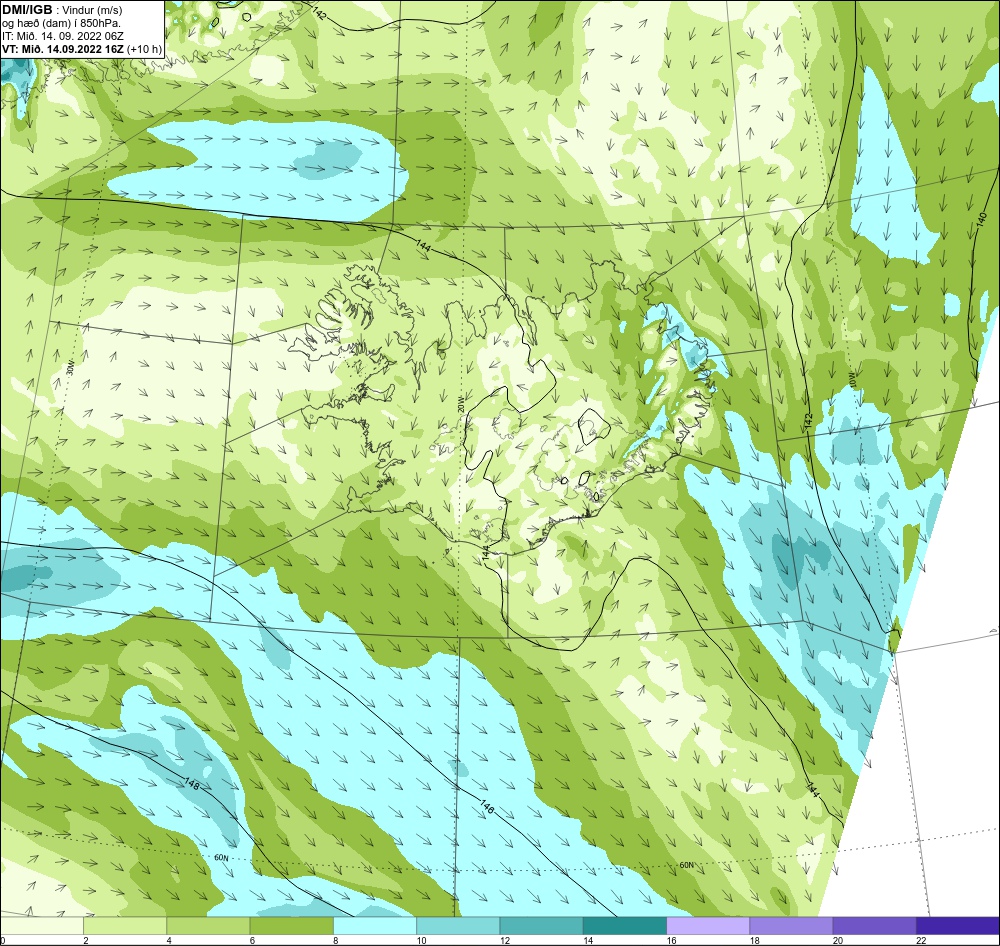Viewport: 1000px width, 946px height.
Task: Pick the 4–6 m/s green legend swatch
Action: click(x=208, y=925)
